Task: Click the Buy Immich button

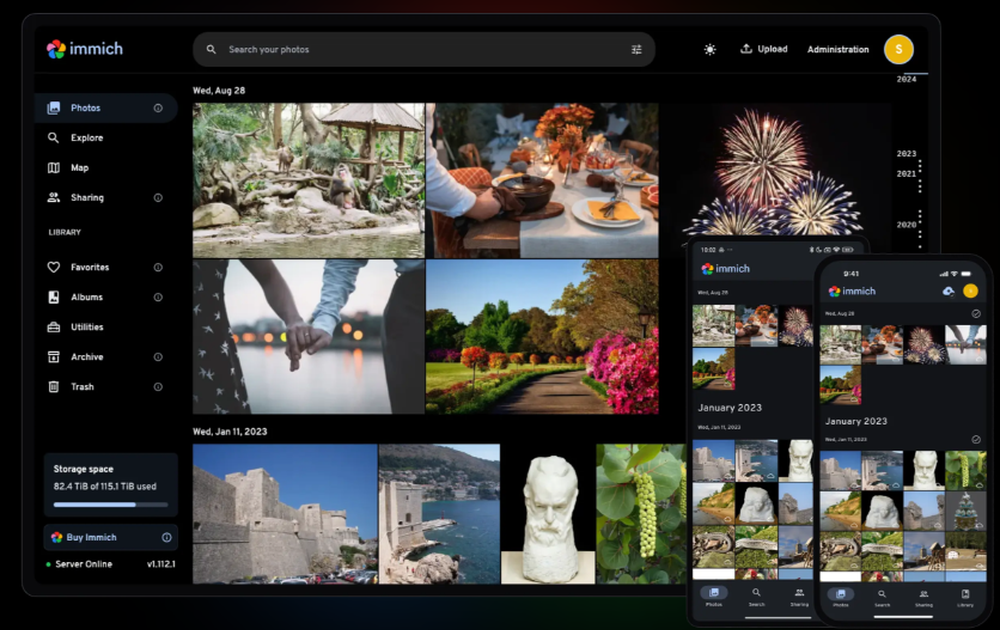Action: tap(110, 538)
